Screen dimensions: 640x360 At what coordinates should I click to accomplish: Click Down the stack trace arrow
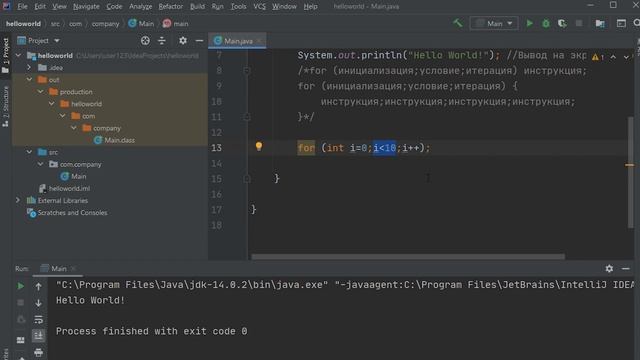coord(38,303)
